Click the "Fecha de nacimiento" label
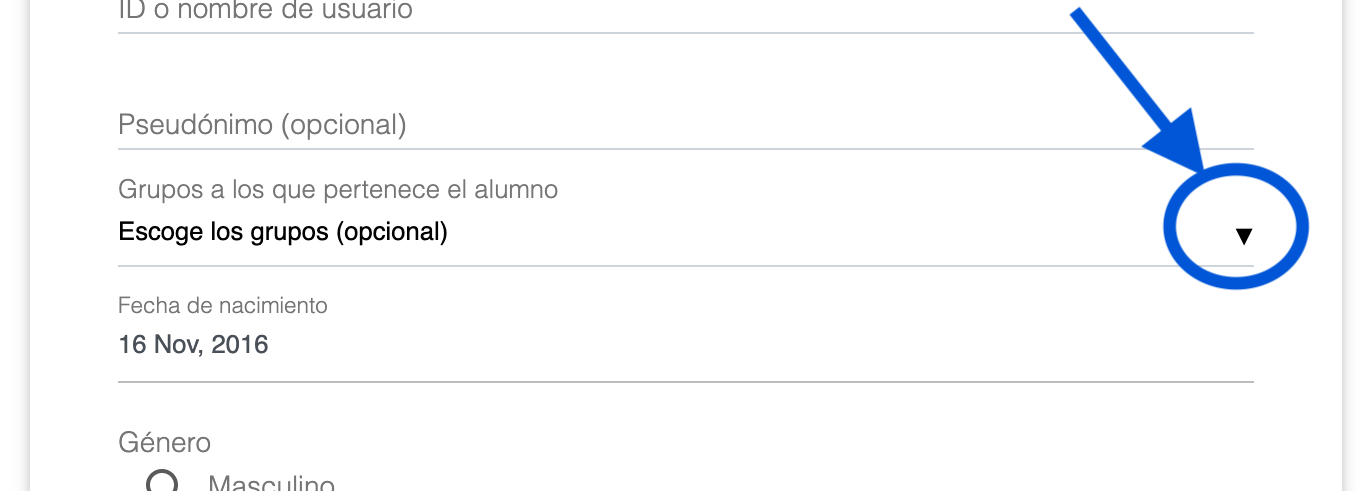The width and height of the screenshot is (1365, 491). click(x=222, y=305)
